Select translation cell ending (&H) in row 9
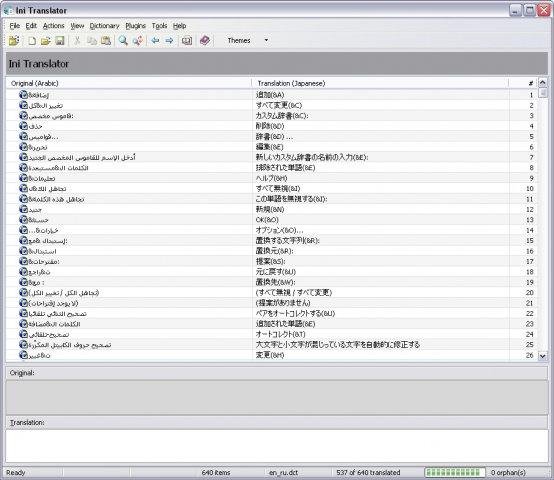 tap(272, 178)
